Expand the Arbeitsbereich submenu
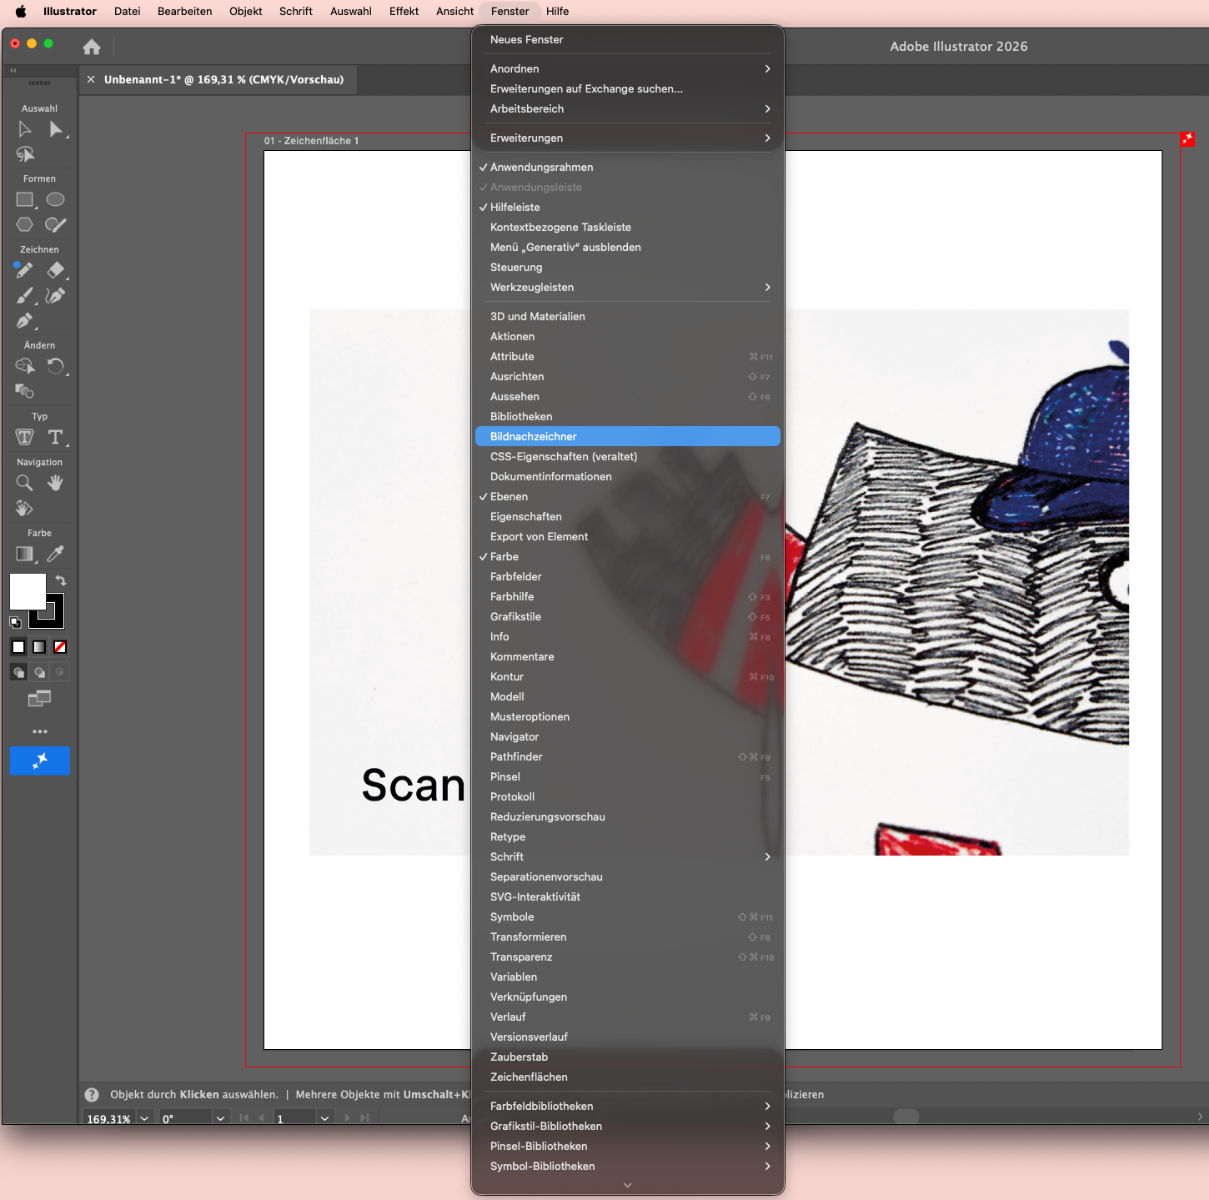This screenshot has height=1200, width=1209. 628,109
